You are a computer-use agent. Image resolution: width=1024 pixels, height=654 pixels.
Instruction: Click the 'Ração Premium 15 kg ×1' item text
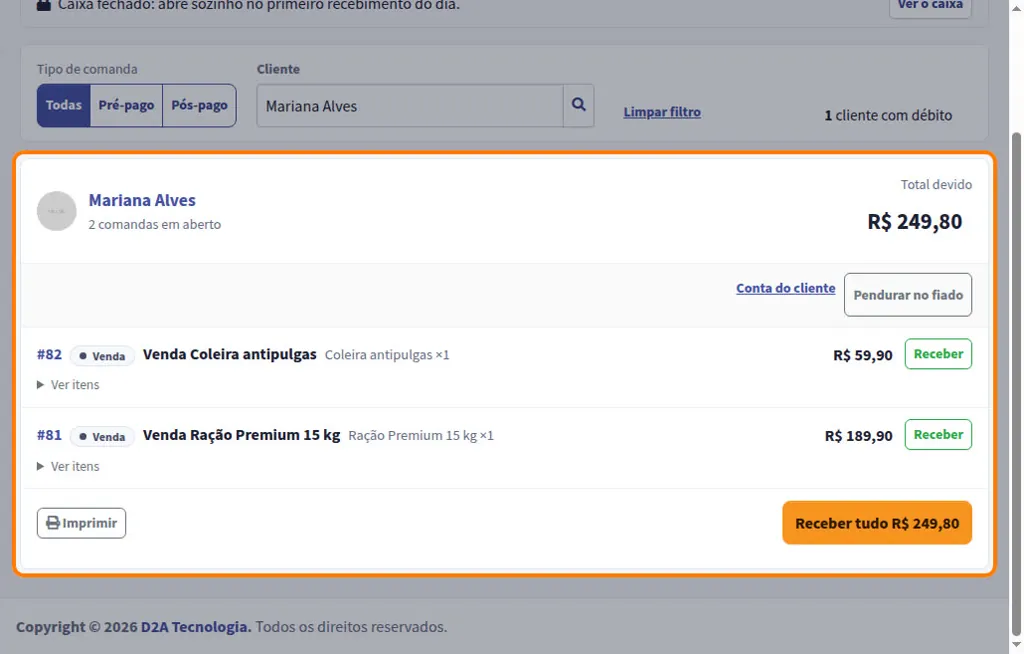click(x=421, y=436)
